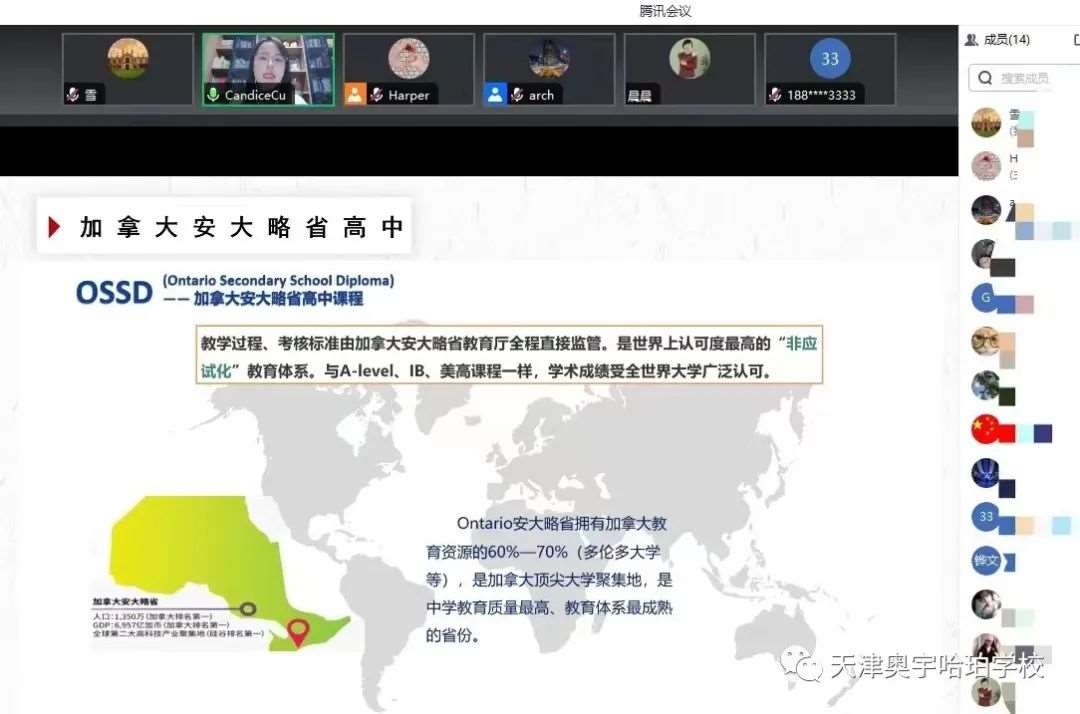Select the participant tile with red-dressed avatar
The height and width of the screenshot is (714, 1080).
click(689, 60)
